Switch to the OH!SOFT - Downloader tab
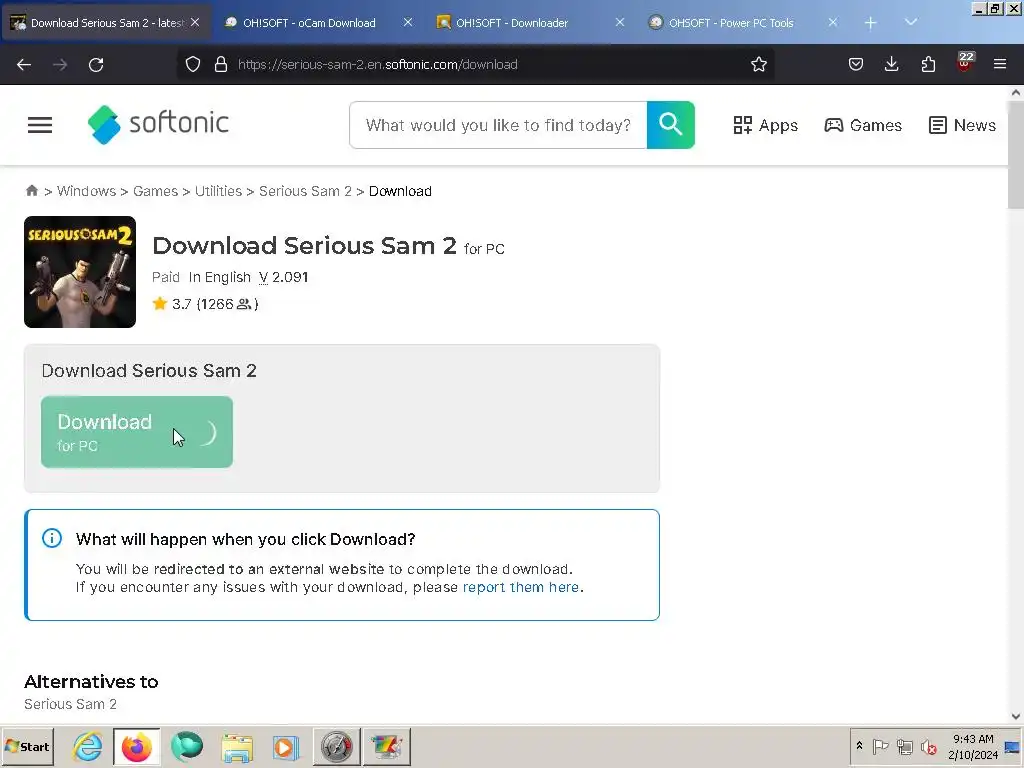This screenshot has width=1024, height=768. tap(511, 23)
